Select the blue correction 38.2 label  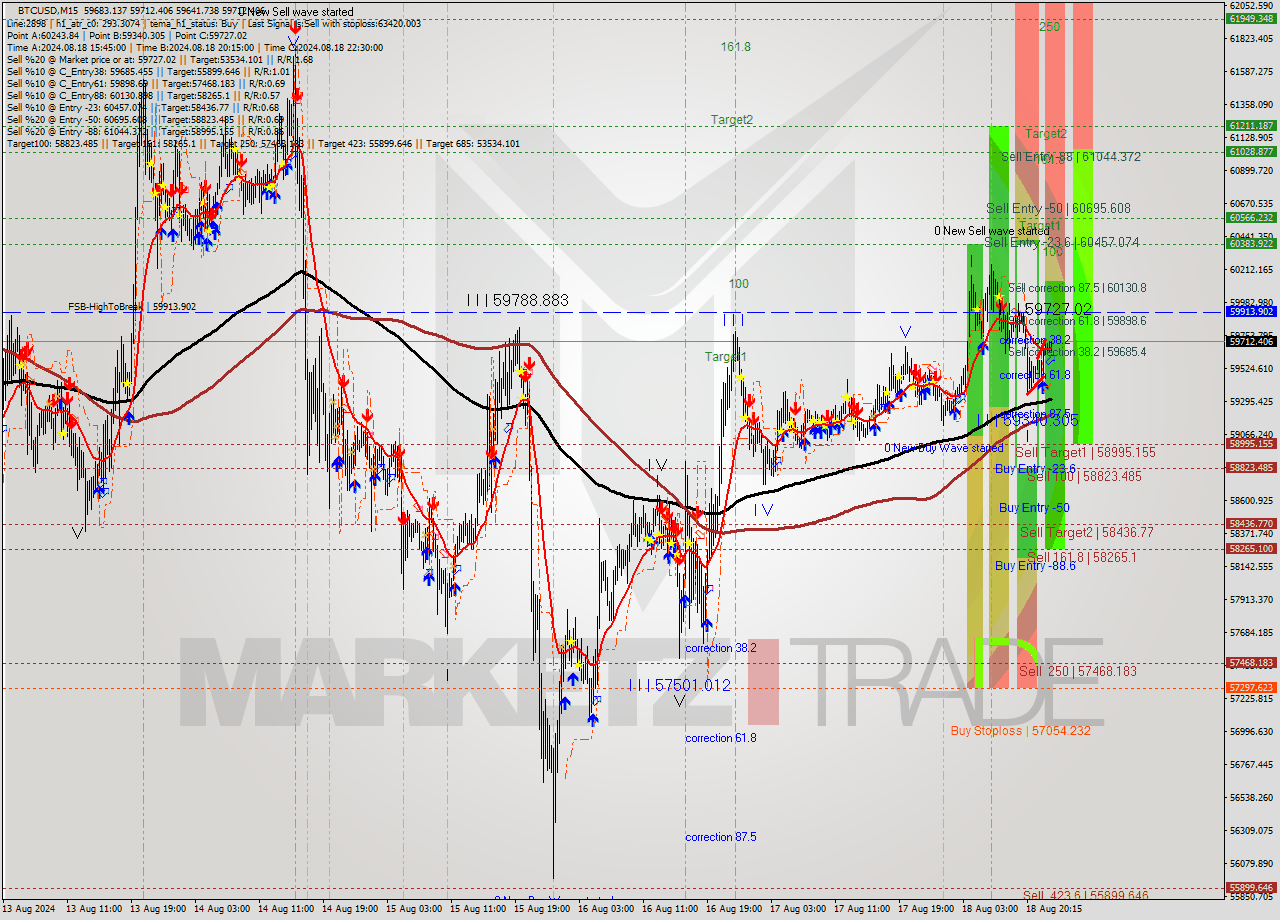point(721,648)
